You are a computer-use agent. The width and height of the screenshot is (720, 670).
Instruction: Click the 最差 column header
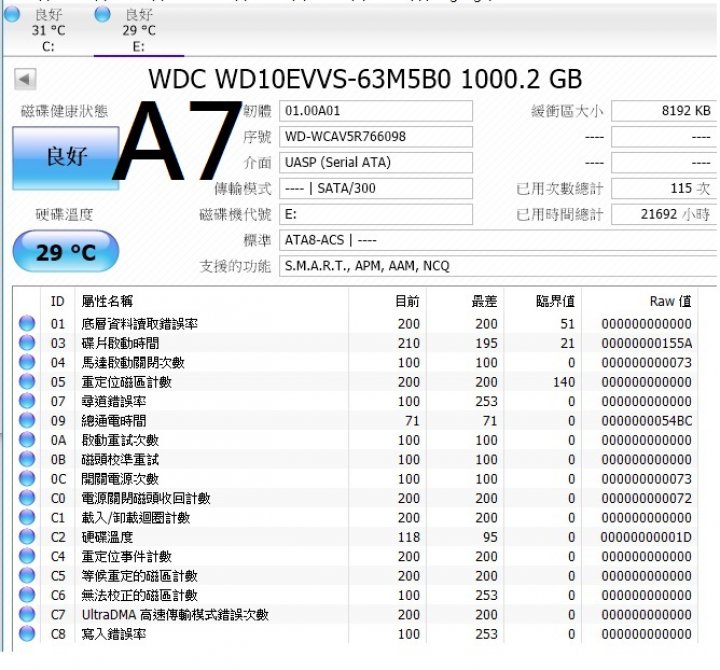(x=465, y=301)
